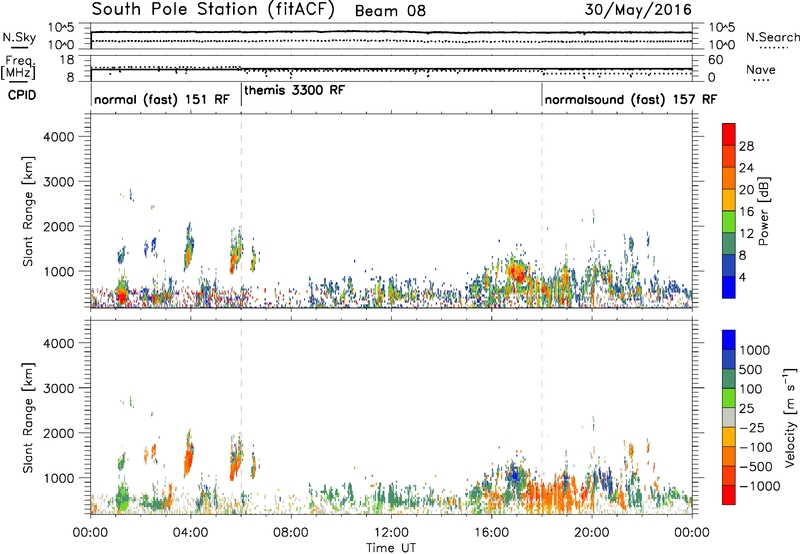Screen dimensions: 800x554
Task: Click the strong red echo near 17:00 in power panel
Action: click(x=518, y=271)
